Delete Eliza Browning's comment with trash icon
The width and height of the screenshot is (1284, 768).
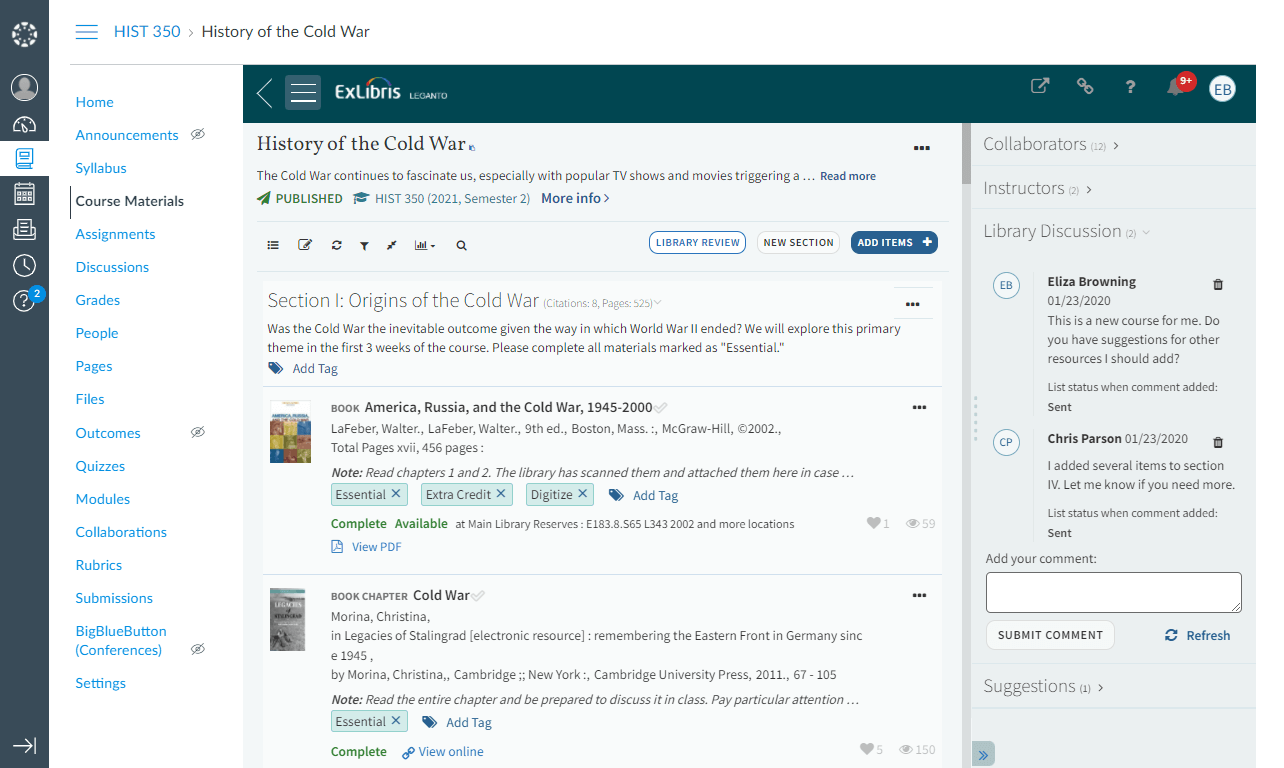1217,285
